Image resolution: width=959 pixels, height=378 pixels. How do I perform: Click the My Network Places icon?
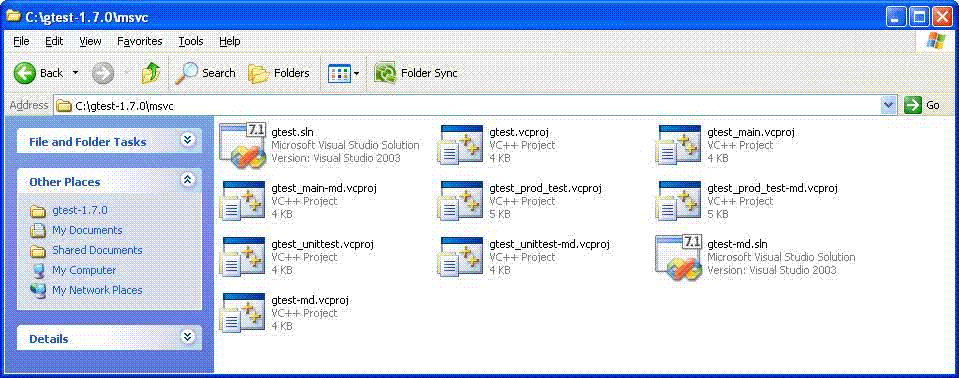[x=38, y=291]
